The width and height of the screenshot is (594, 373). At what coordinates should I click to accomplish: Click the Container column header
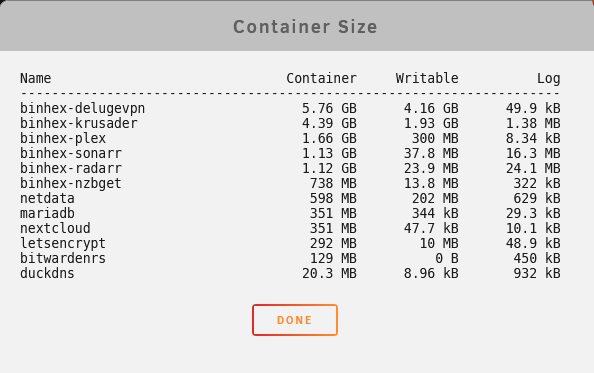321,78
